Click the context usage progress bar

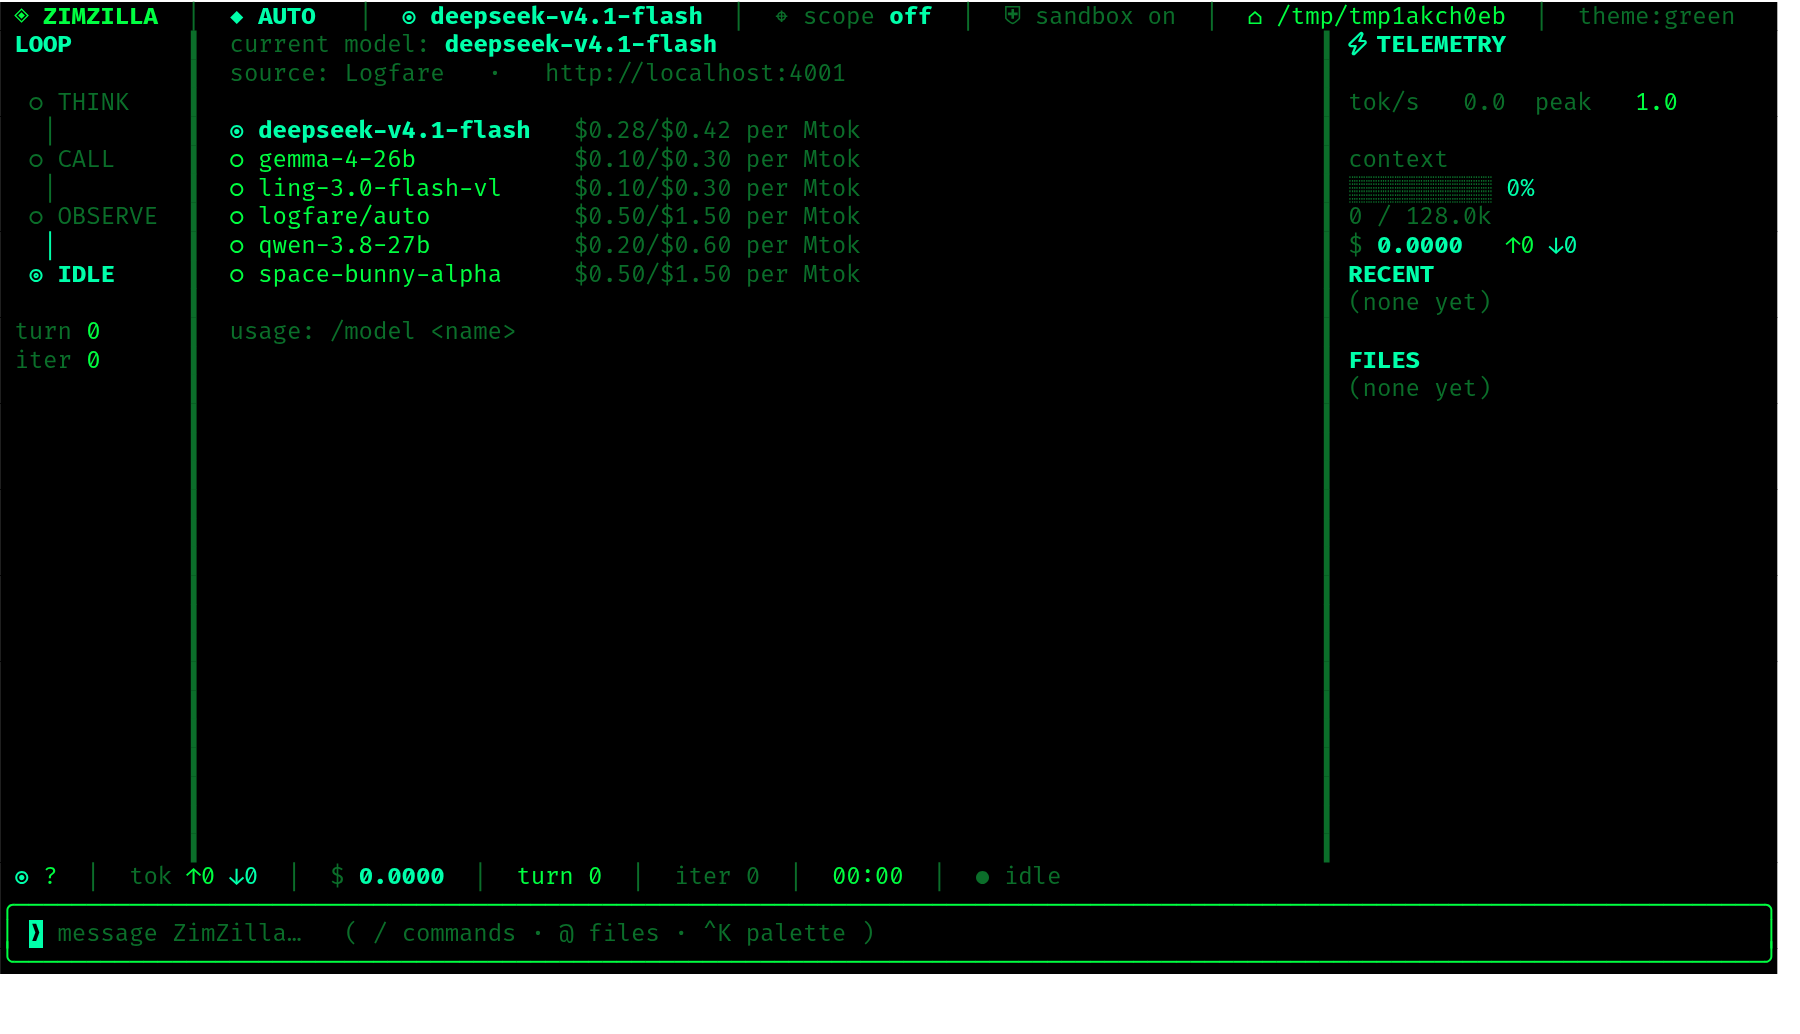[1420, 188]
